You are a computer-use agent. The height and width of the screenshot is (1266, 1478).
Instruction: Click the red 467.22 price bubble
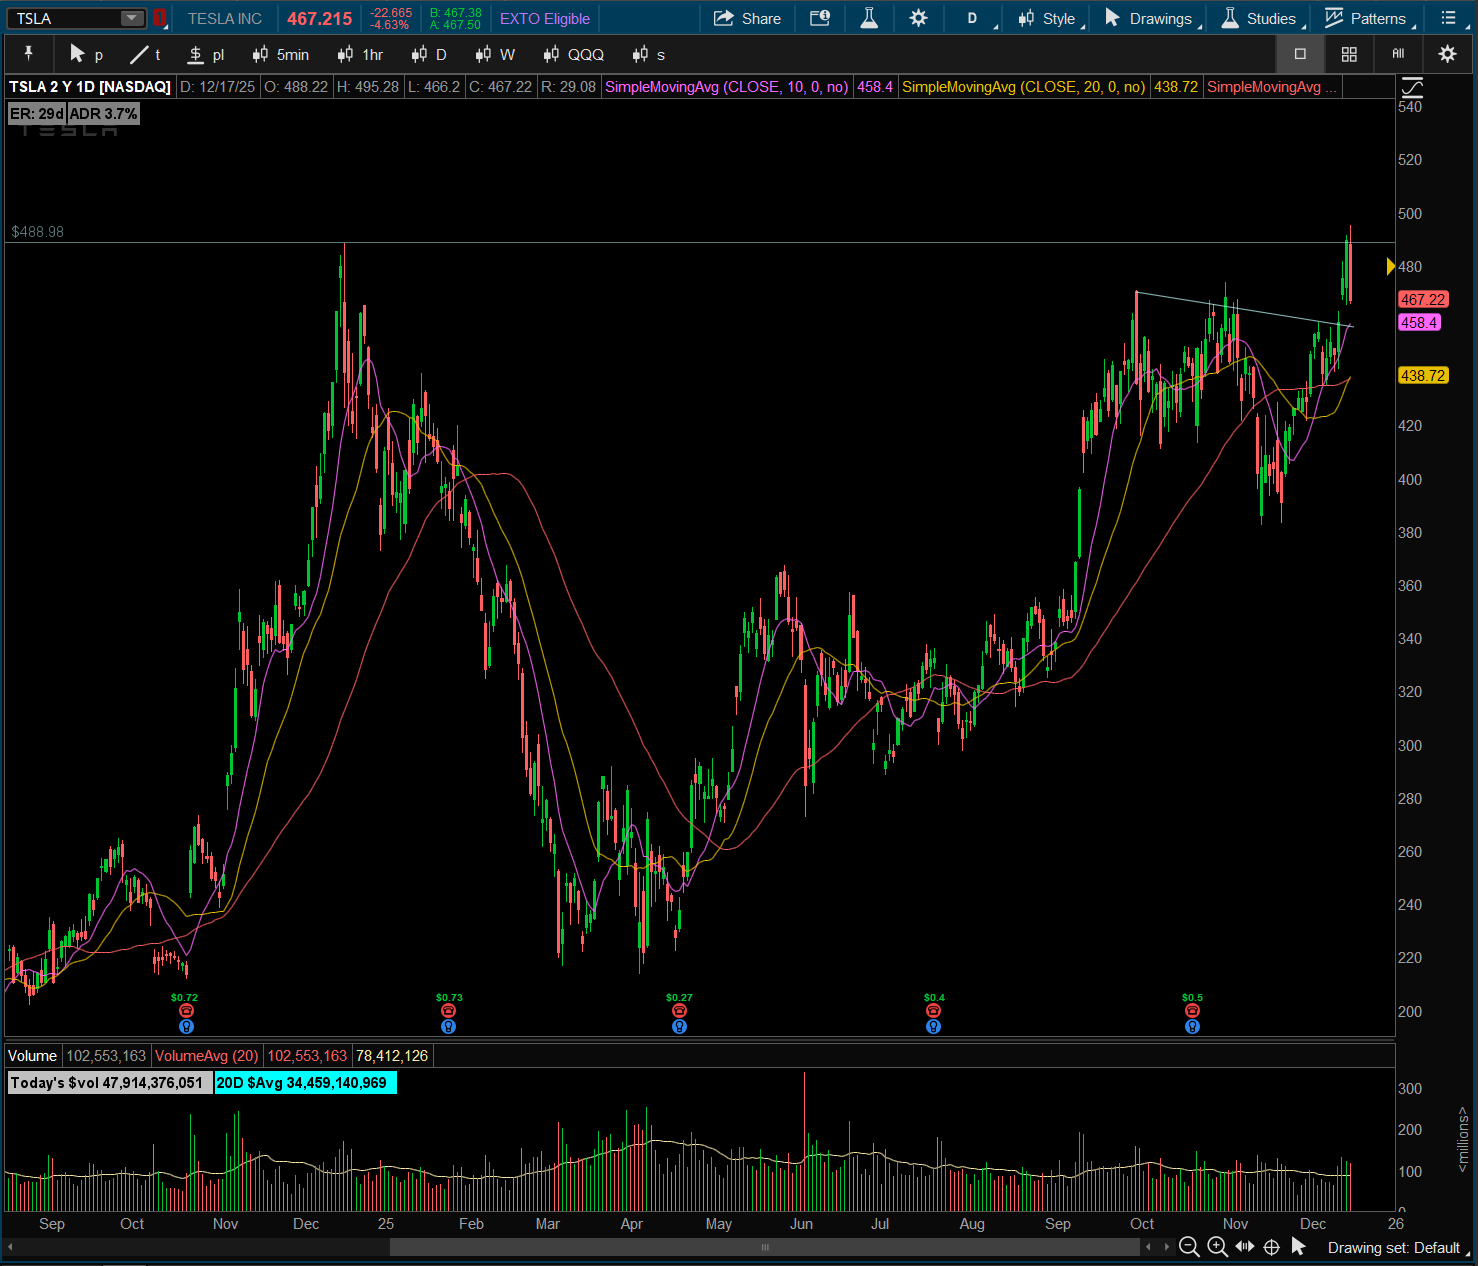(1423, 299)
